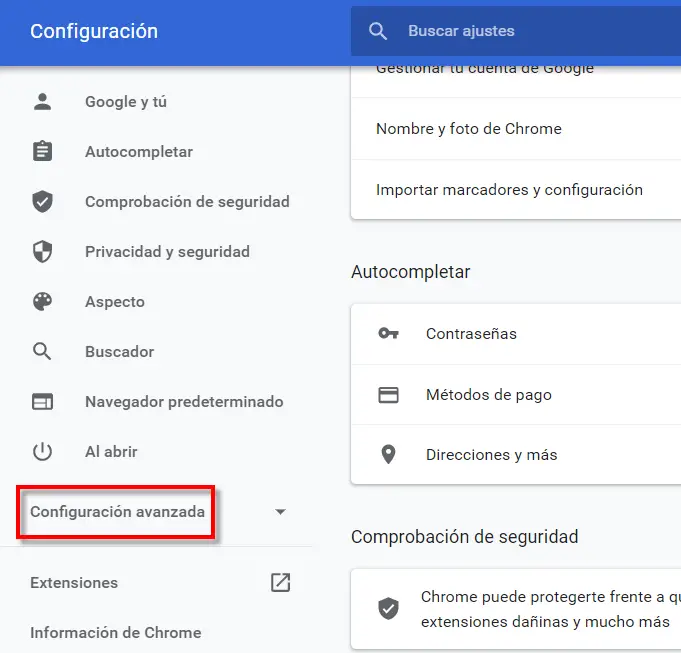Go to Privacidad y seguridad section
This screenshot has width=681, height=653.
pos(167,252)
